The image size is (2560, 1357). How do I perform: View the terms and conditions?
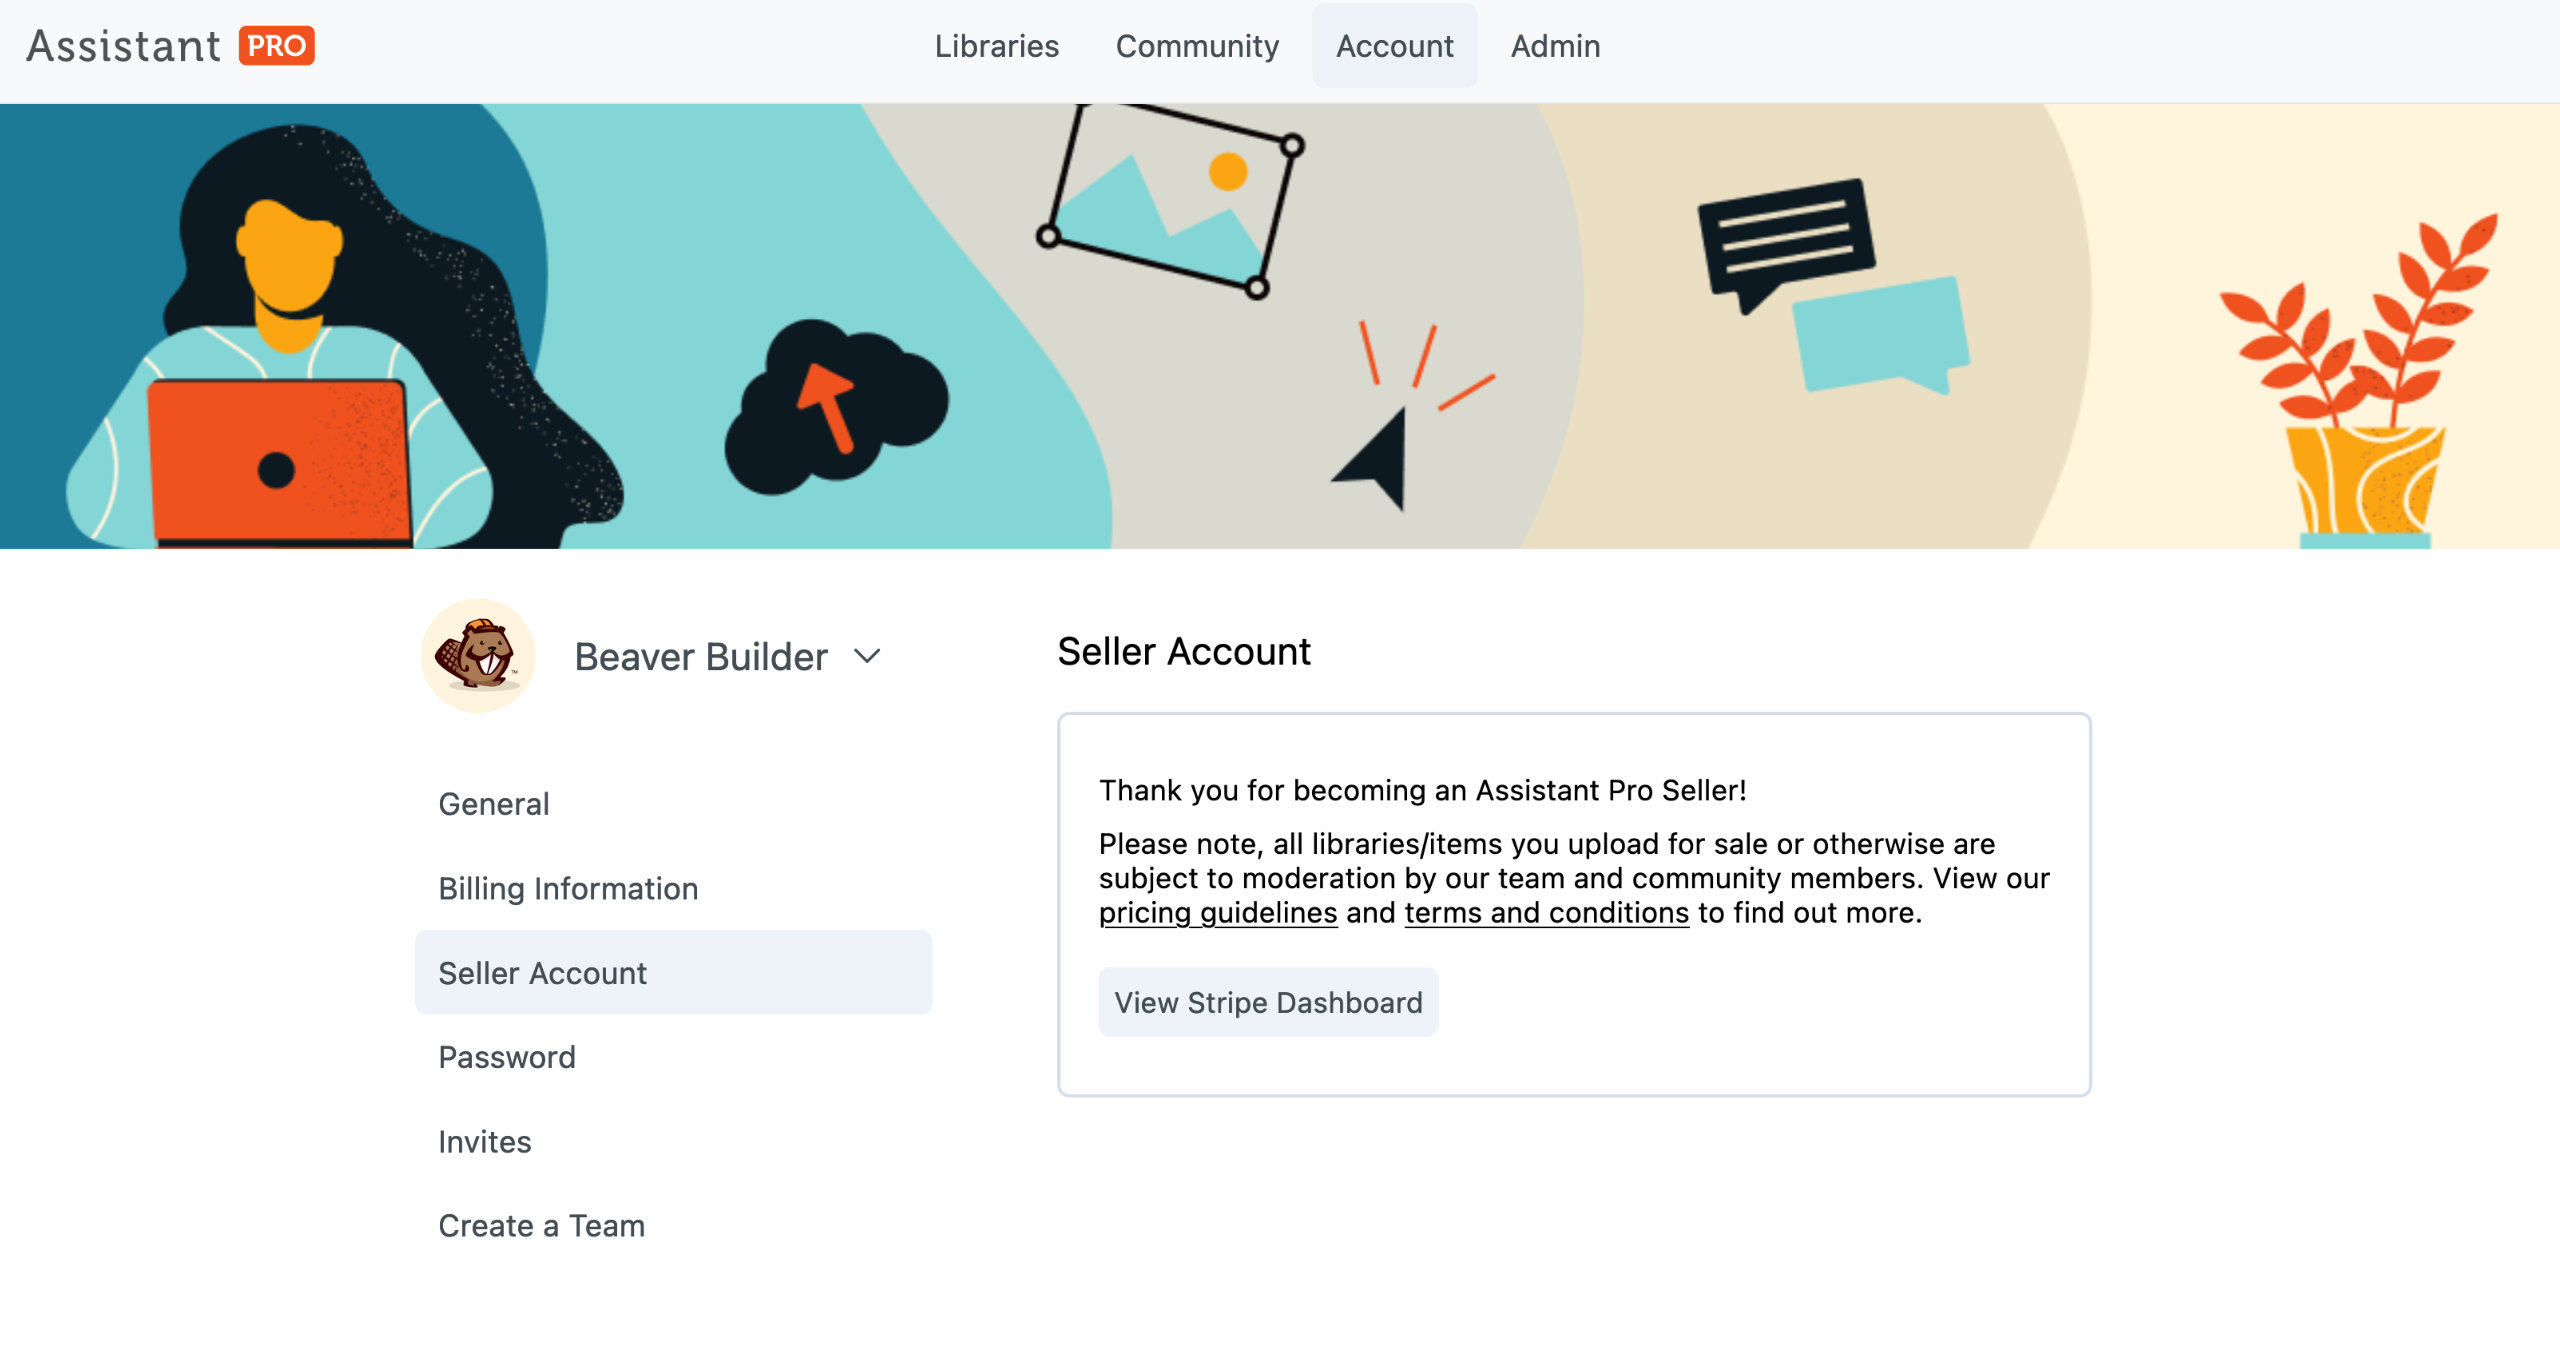click(x=1545, y=912)
